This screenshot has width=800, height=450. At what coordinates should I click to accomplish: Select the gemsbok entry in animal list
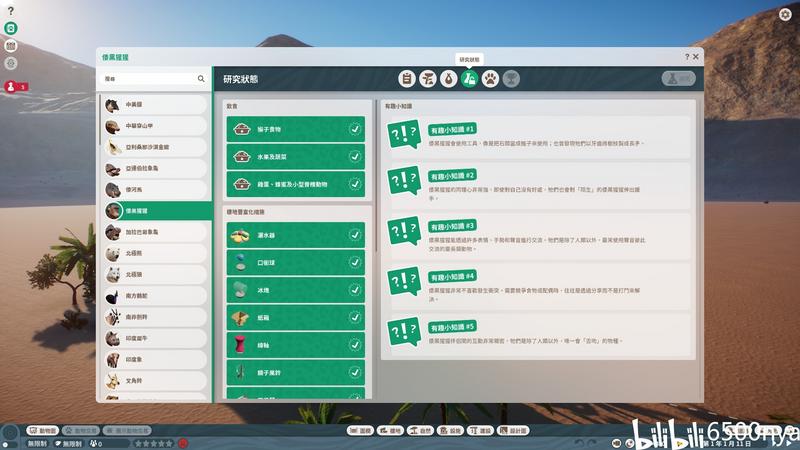point(156,317)
